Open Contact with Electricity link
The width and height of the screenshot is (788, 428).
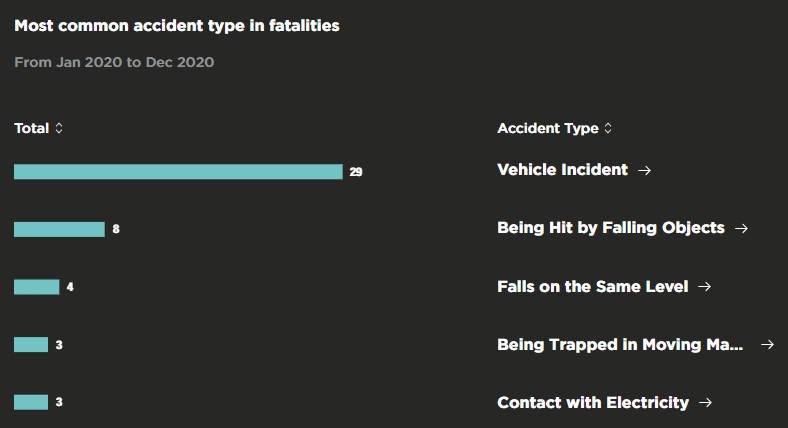pyautogui.click(x=593, y=402)
